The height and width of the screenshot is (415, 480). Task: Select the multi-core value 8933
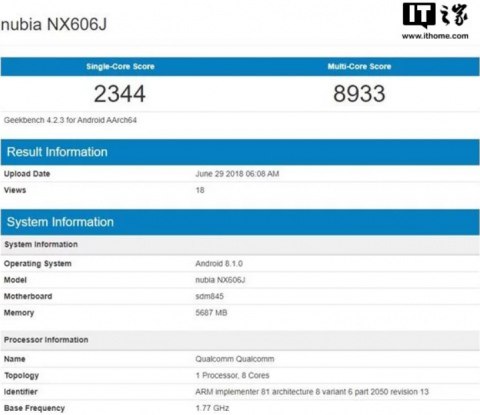pos(359,94)
